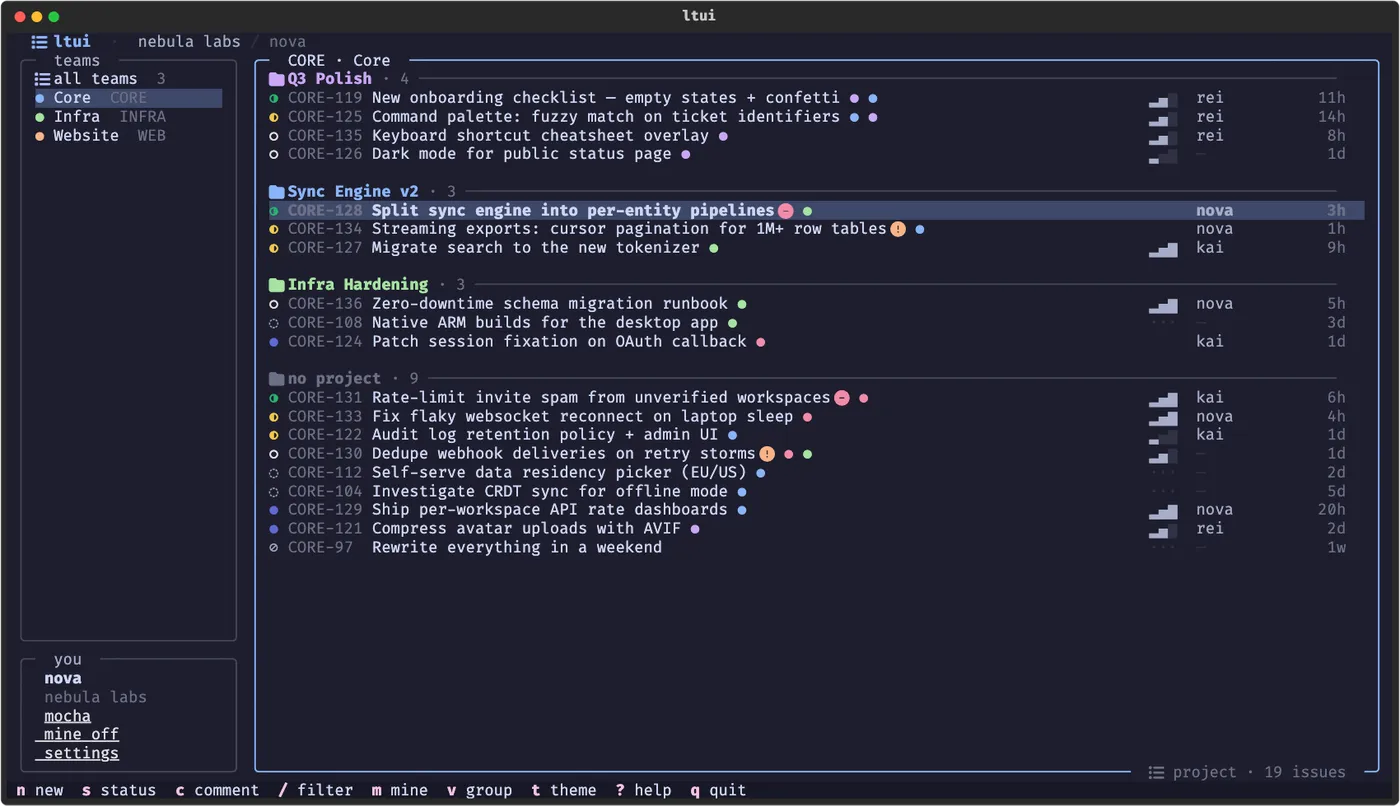Click the Infra Hardening folder icon
Viewport: 1400px width, 806px height.
click(277, 285)
